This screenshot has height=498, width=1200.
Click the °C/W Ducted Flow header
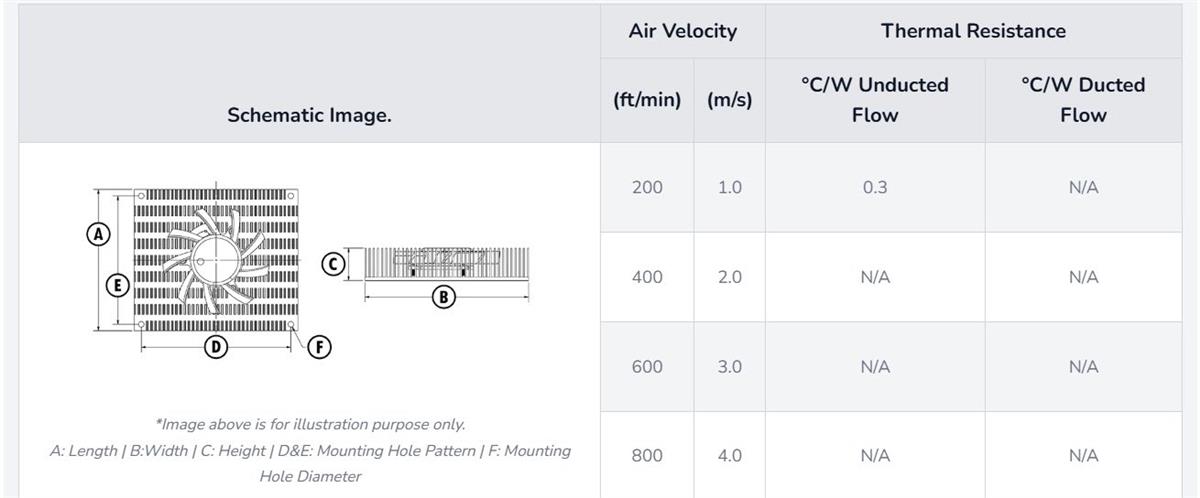click(1083, 100)
